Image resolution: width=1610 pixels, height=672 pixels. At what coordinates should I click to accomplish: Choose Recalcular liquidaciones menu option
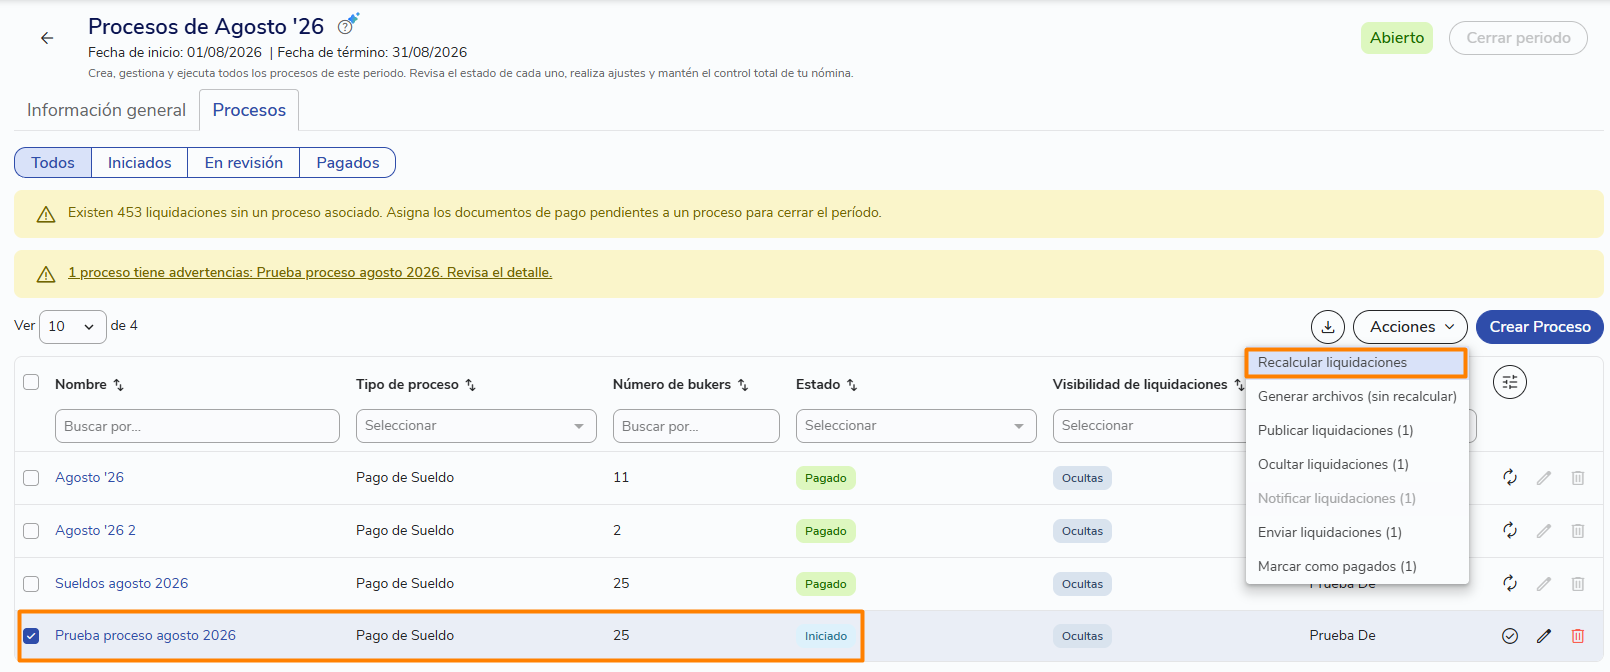pos(1356,363)
